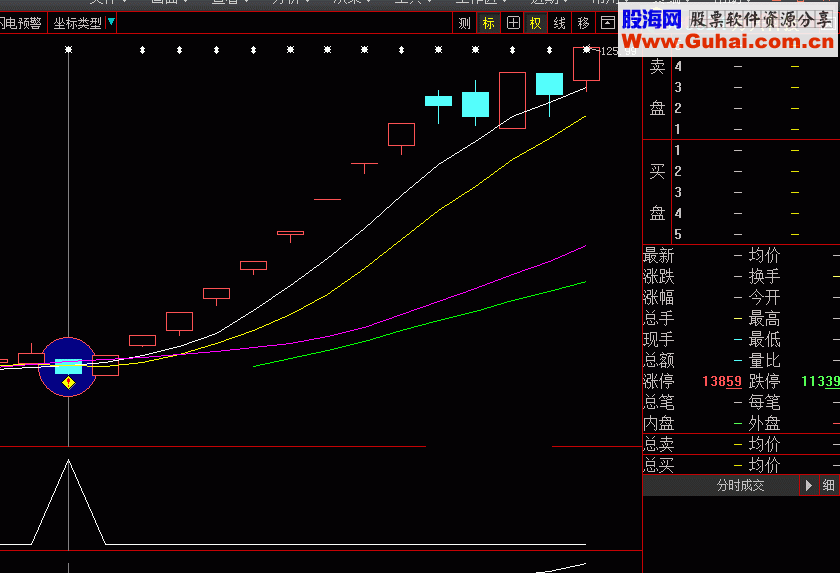Click the 最高 high price label
Screen dimensions: 840x573
tap(764, 318)
